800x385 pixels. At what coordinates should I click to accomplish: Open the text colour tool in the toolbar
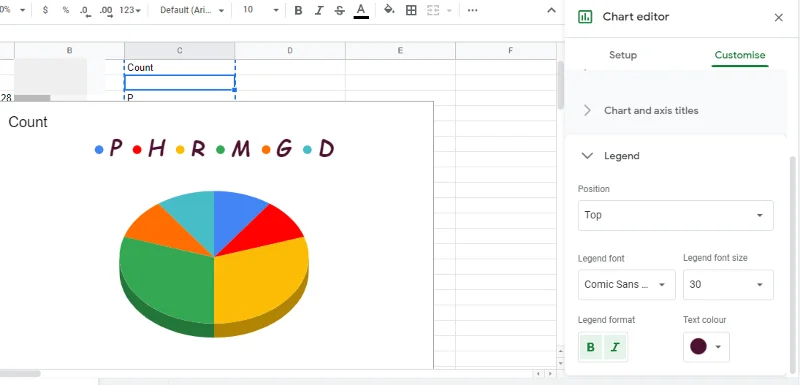pos(361,11)
